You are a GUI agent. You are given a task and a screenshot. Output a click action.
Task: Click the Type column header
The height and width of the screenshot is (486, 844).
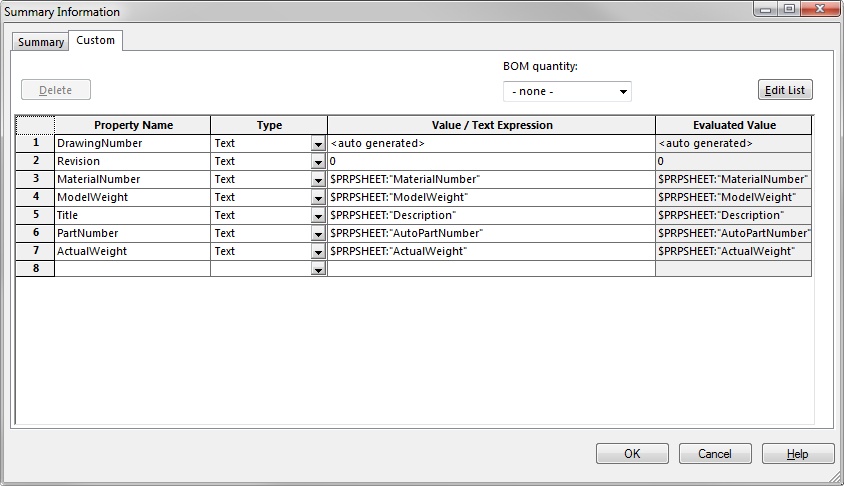click(269, 125)
